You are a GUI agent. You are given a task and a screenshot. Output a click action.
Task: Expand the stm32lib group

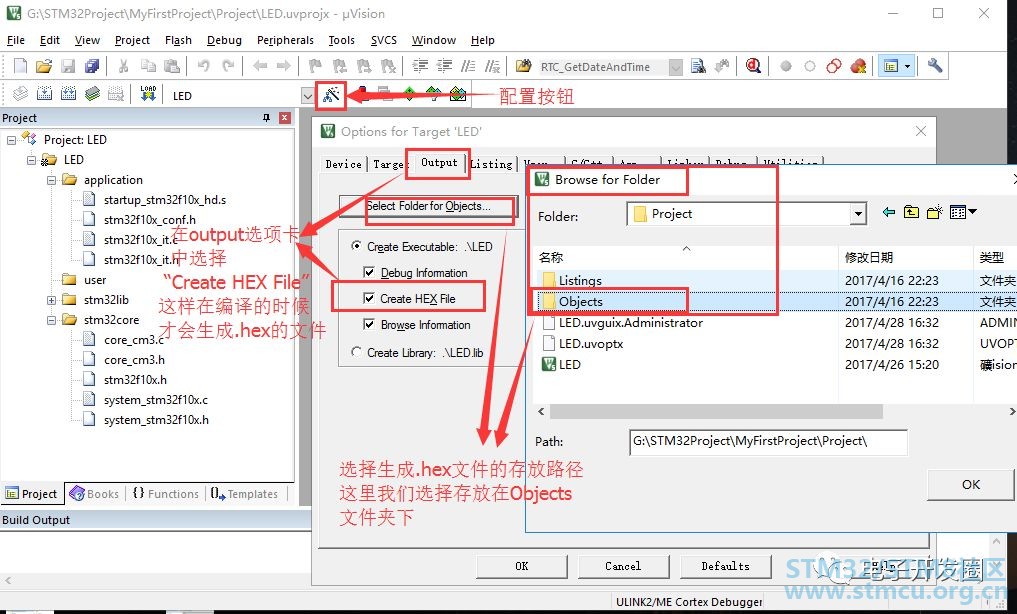coord(51,300)
